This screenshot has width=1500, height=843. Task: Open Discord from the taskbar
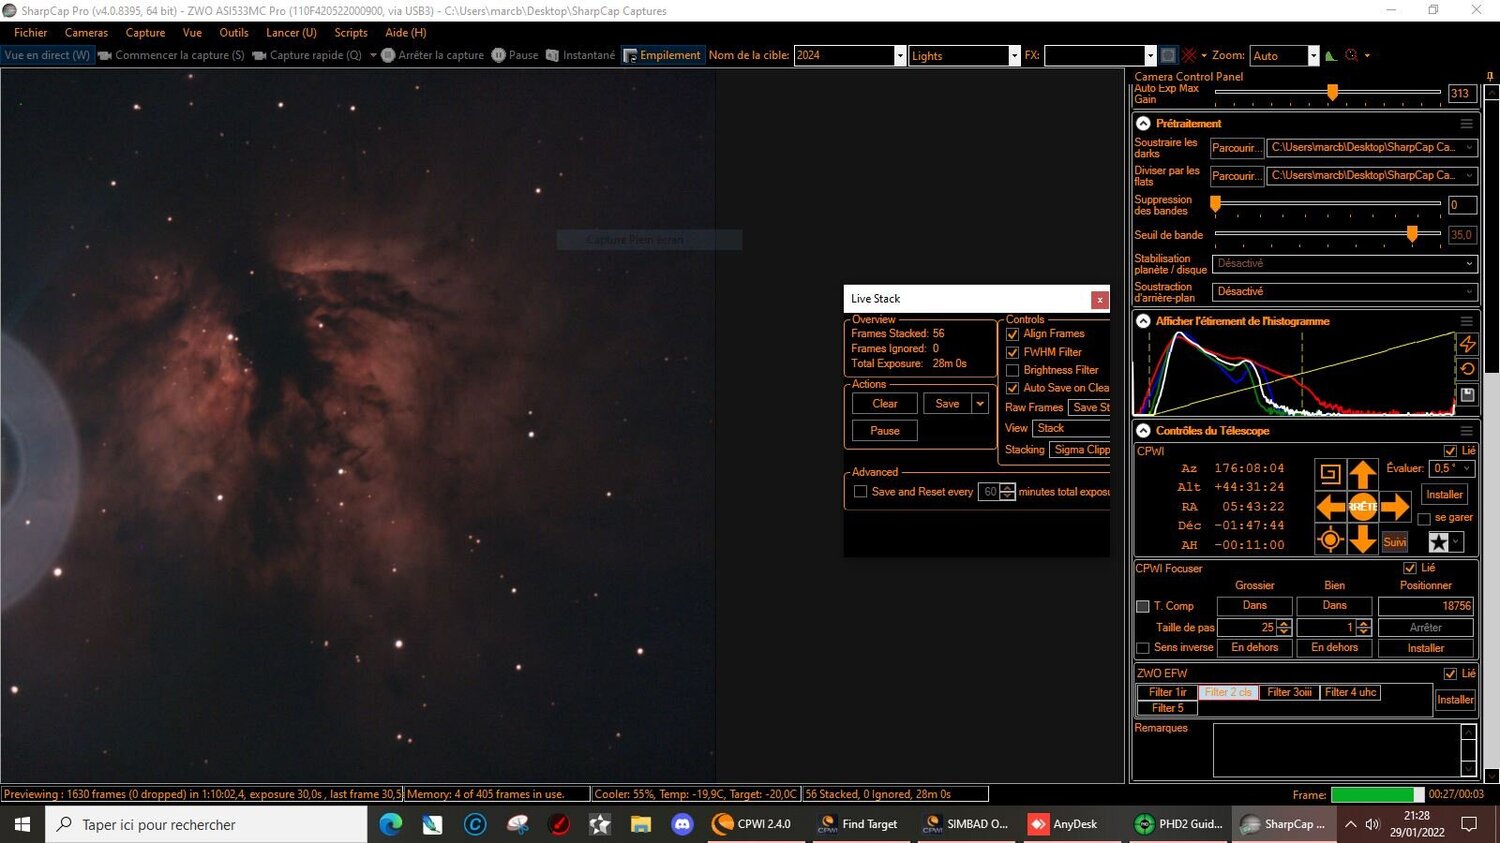pos(682,824)
